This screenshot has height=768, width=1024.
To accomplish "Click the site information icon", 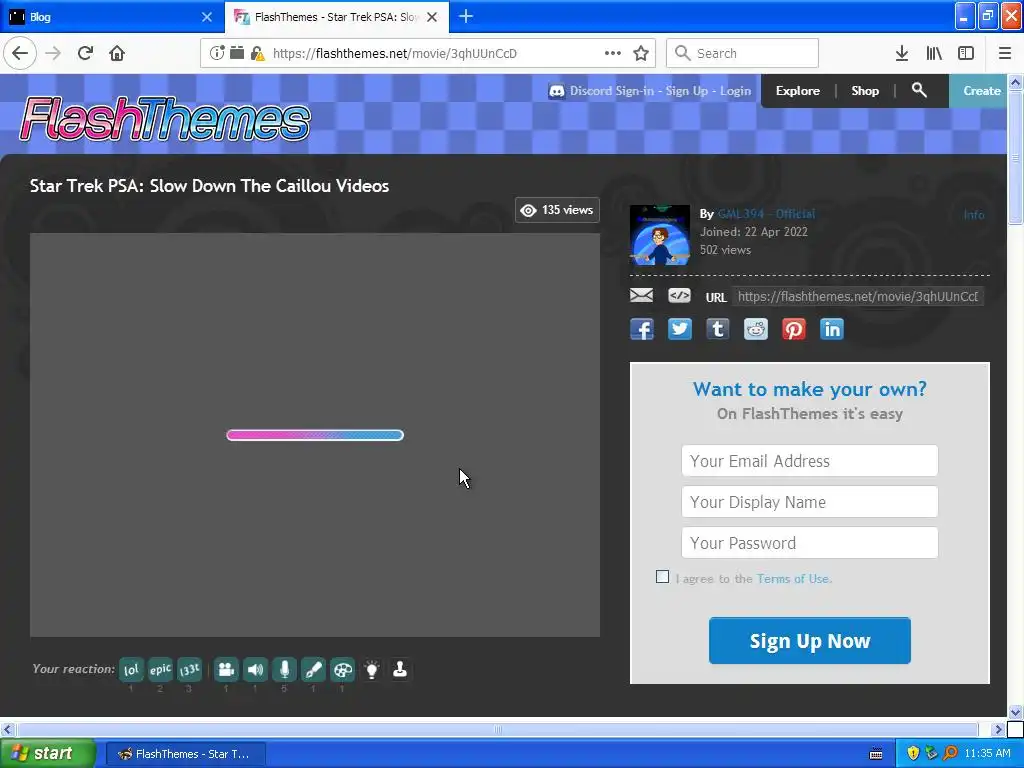I will (x=217, y=53).
